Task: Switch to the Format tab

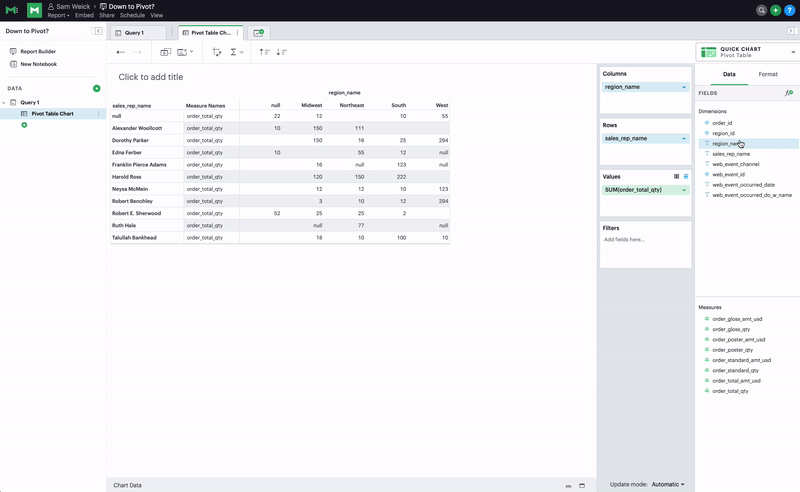Action: 767,74
